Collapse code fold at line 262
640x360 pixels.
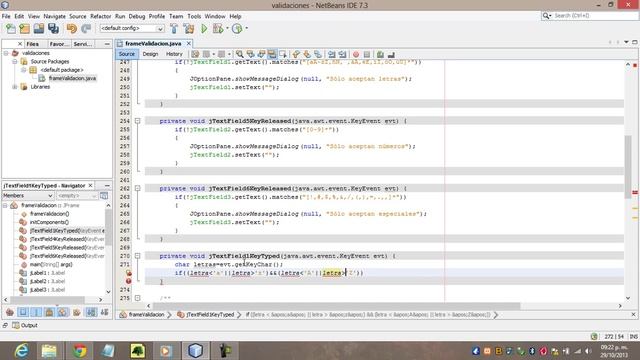(x=138, y=189)
